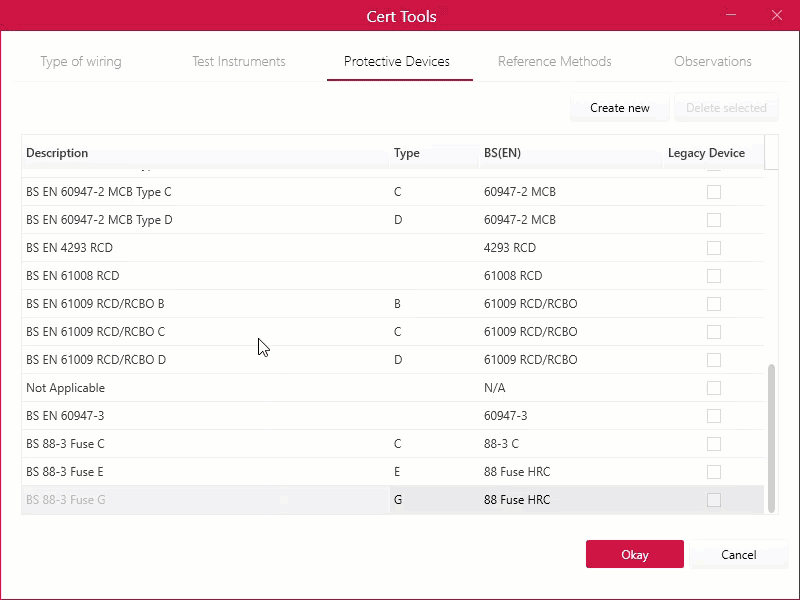This screenshot has width=800, height=600.
Task: Go to the Reference Methods tab
Action: pyautogui.click(x=555, y=62)
